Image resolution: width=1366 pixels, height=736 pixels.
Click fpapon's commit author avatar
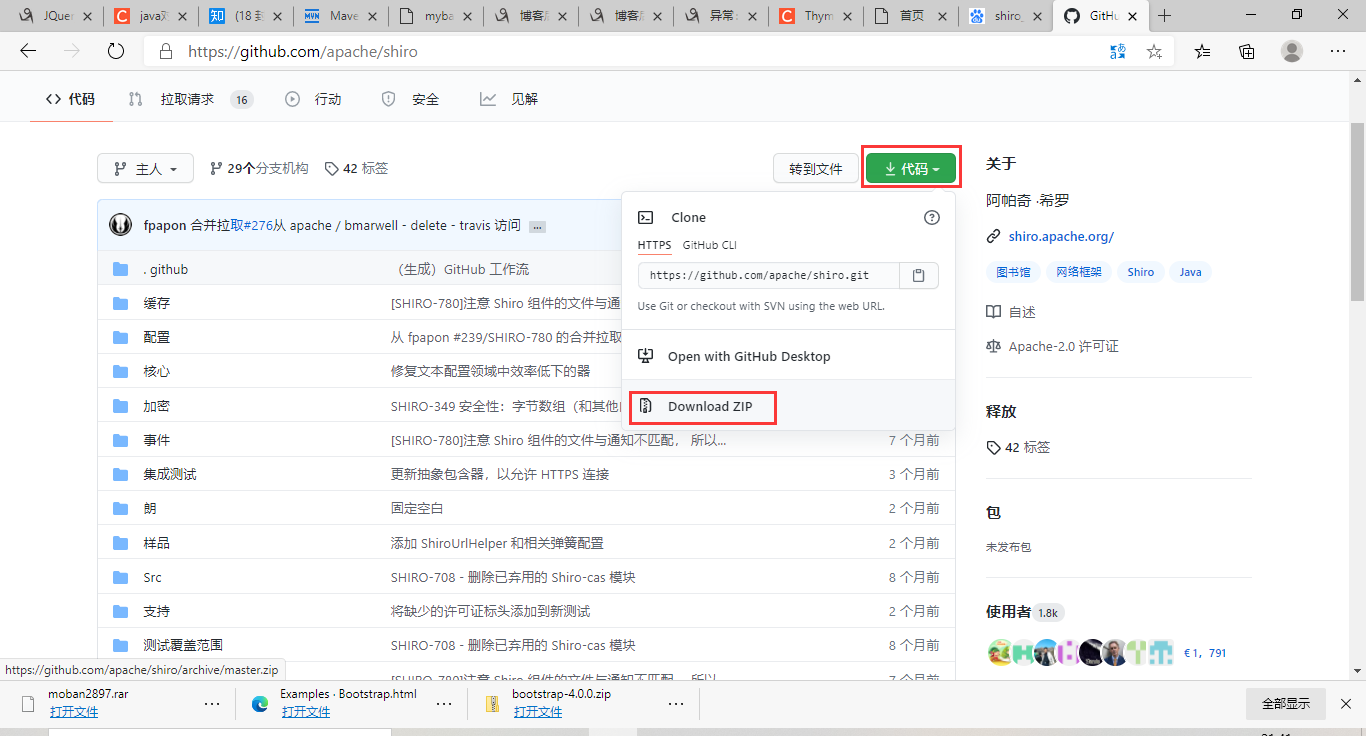point(120,225)
